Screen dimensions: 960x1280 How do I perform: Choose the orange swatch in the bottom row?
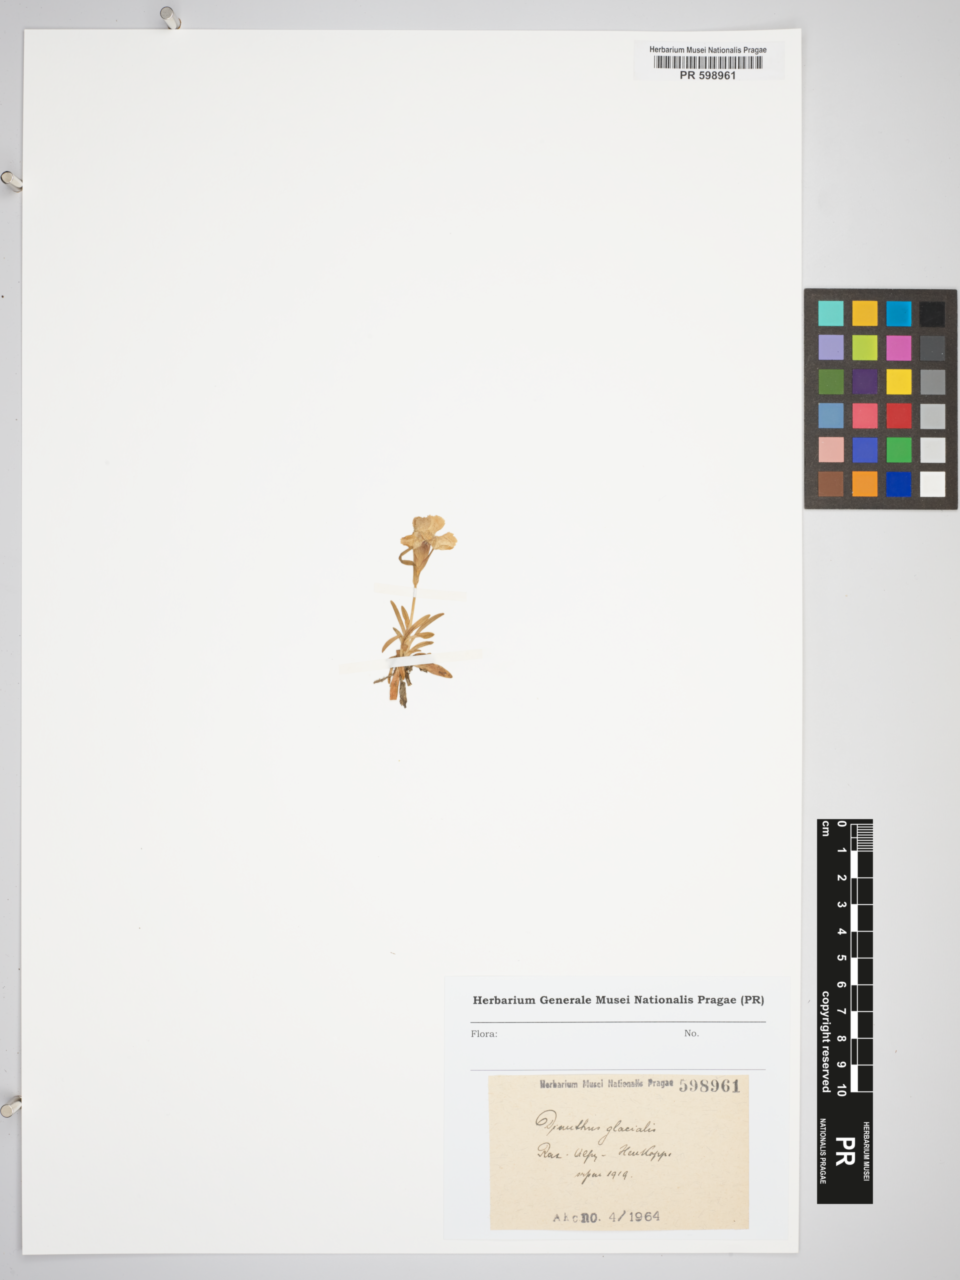[864, 484]
